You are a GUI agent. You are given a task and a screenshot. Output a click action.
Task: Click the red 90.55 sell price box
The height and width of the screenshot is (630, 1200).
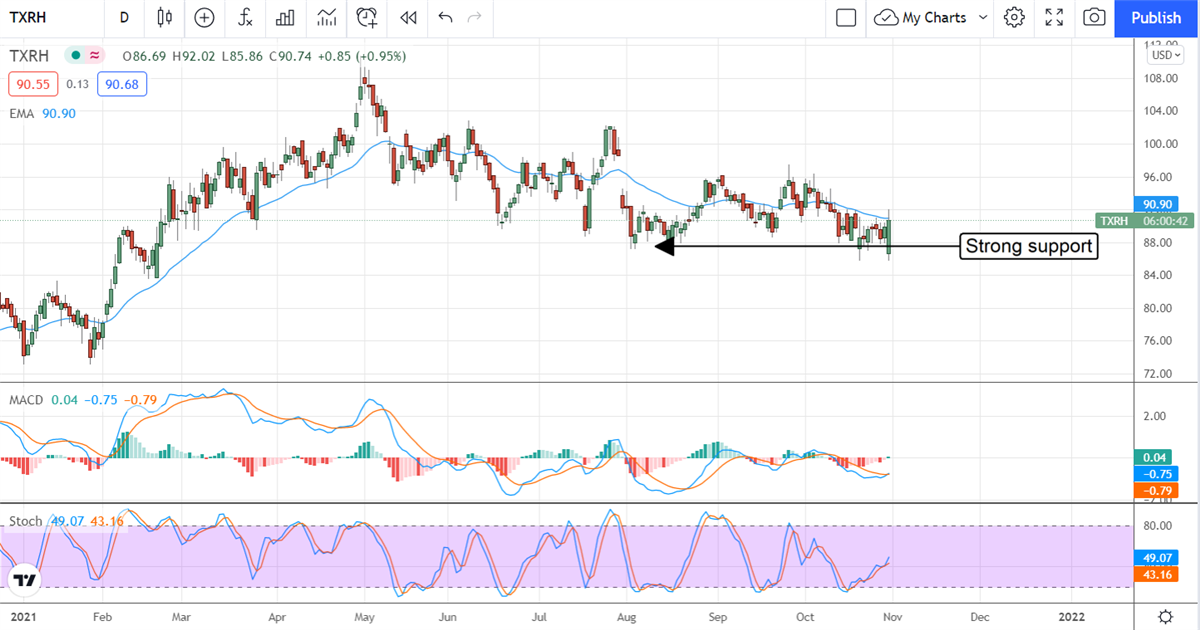[32, 84]
